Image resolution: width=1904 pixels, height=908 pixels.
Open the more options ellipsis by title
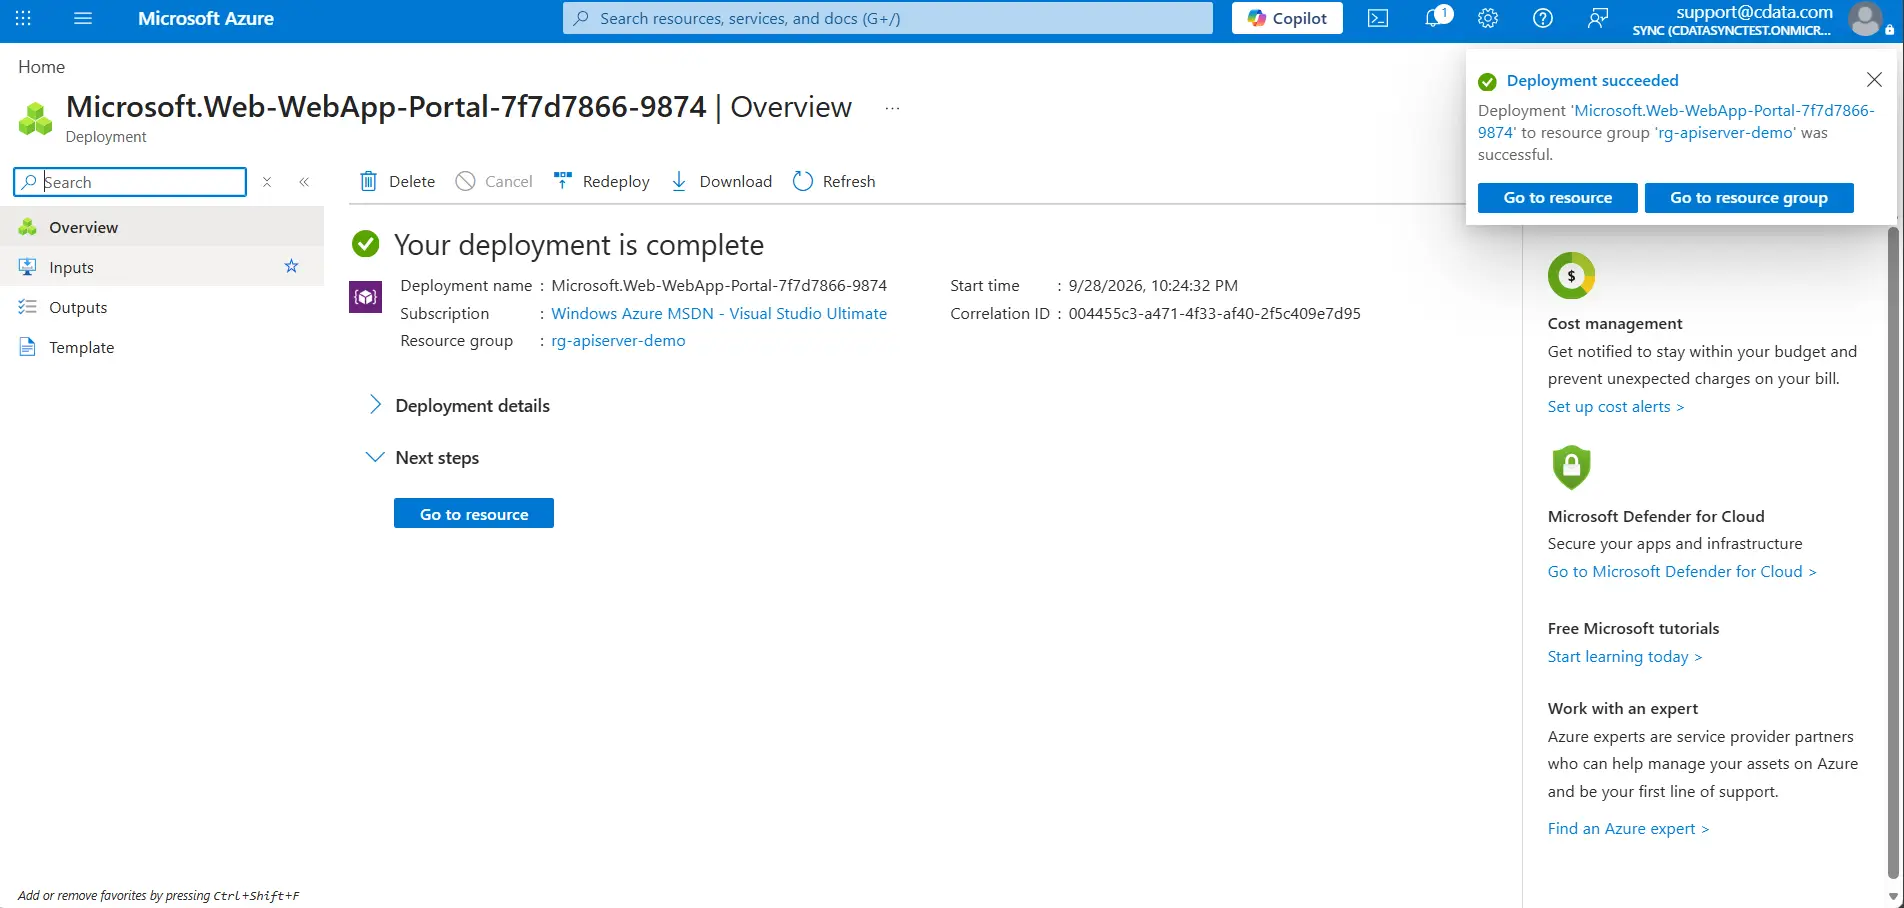[x=892, y=108]
